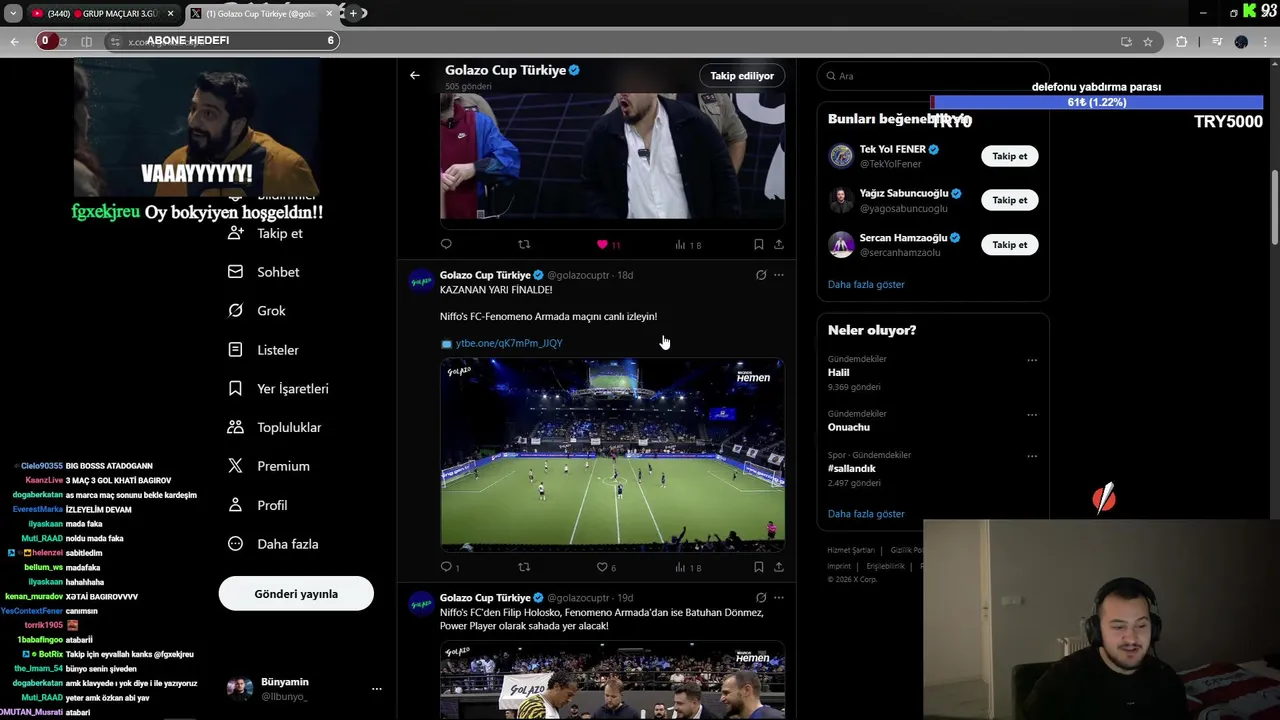
Task: Open Golazo Cup Türkiye name on 19d post
Action: pyautogui.click(x=485, y=598)
